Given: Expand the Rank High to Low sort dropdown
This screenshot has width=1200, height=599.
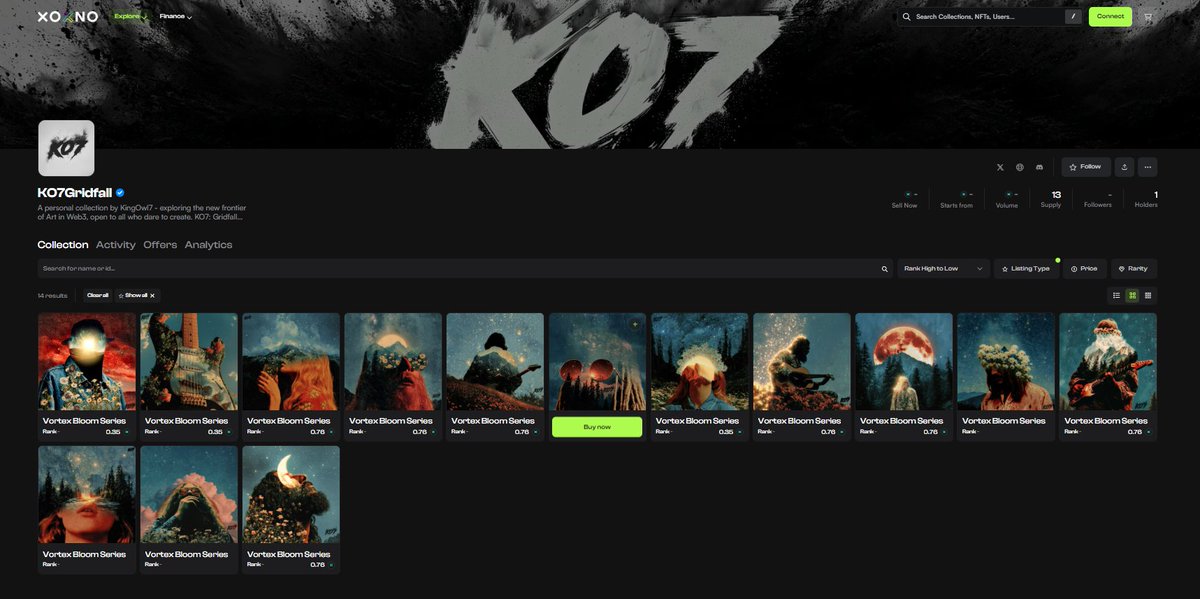Looking at the screenshot, I should (x=943, y=269).
